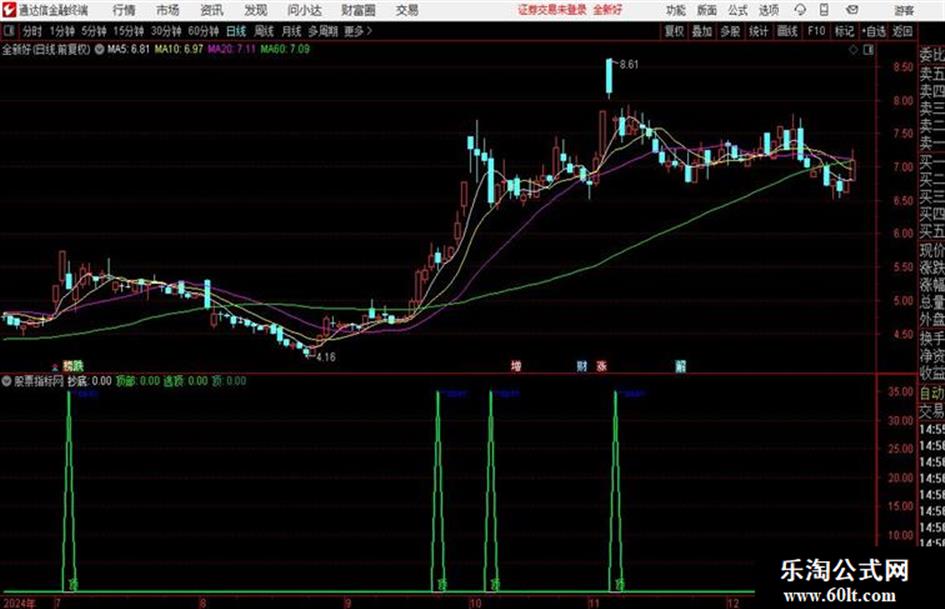The height and width of the screenshot is (609, 945).
Task: Click the MA5: 6.81 value
Action: click(128, 49)
